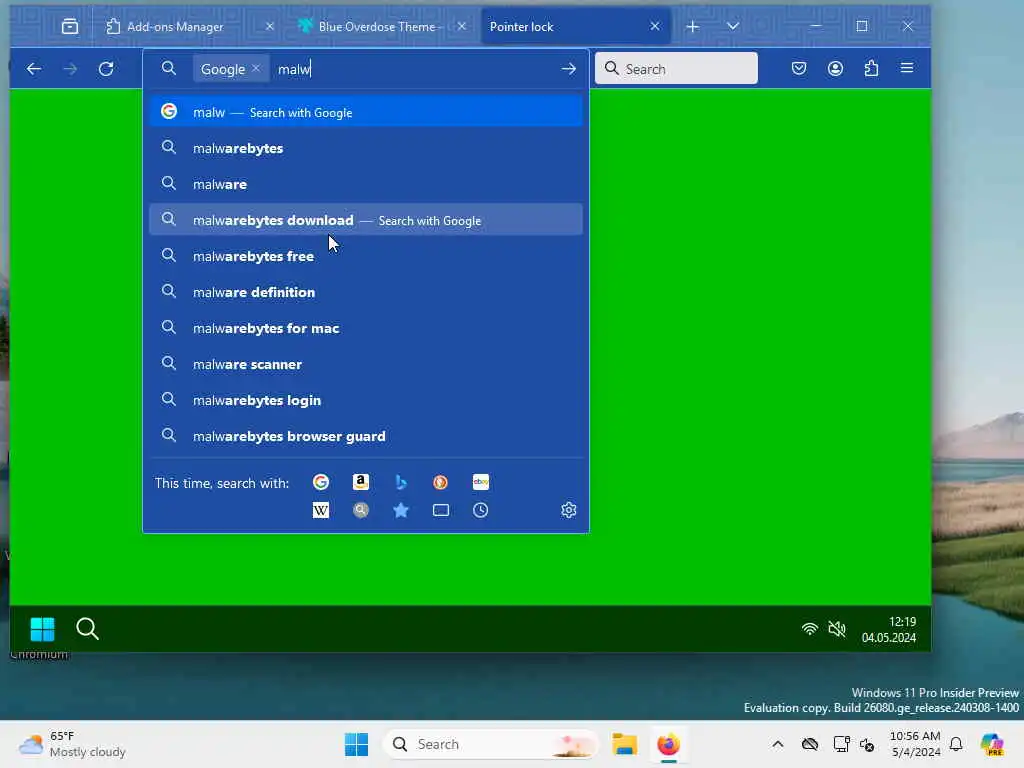Click the Firefox forward arrow button
The height and width of the screenshot is (768, 1024).
70,69
